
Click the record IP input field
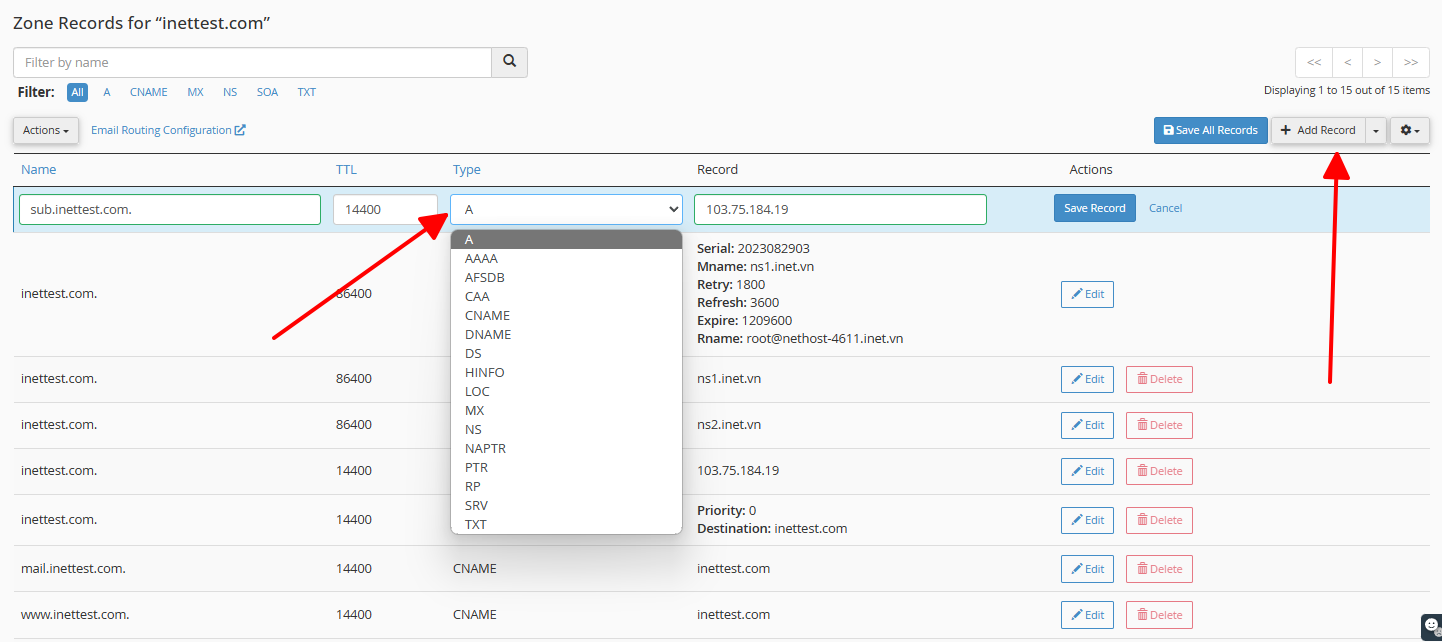(x=840, y=209)
